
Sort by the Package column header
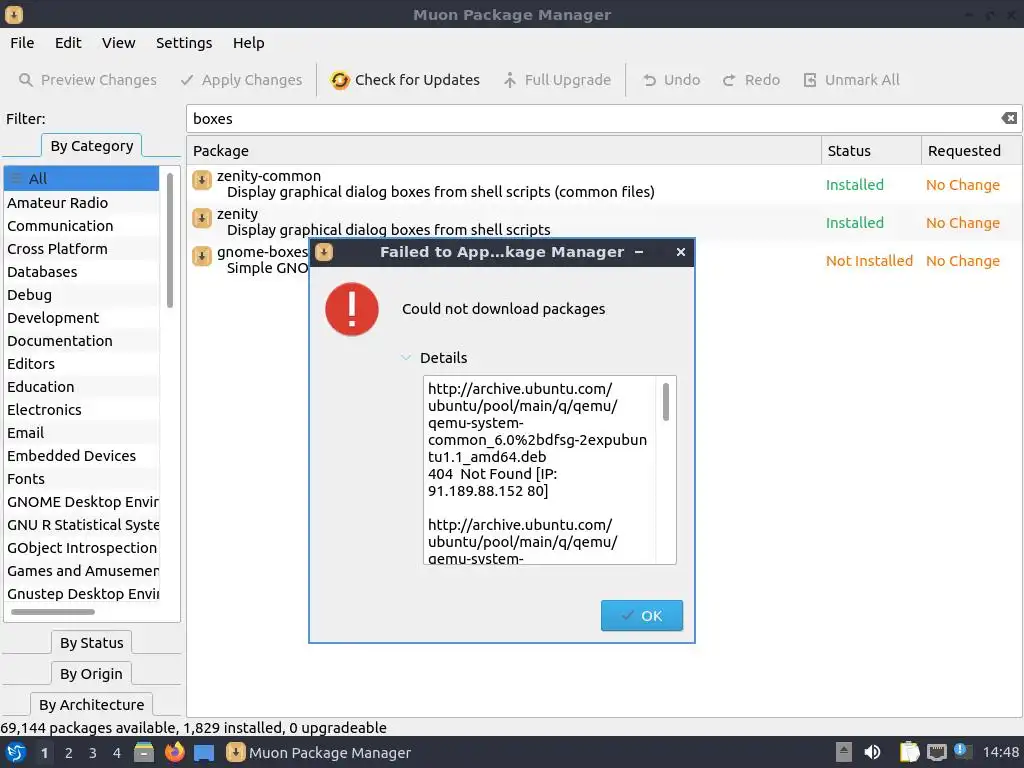point(504,151)
